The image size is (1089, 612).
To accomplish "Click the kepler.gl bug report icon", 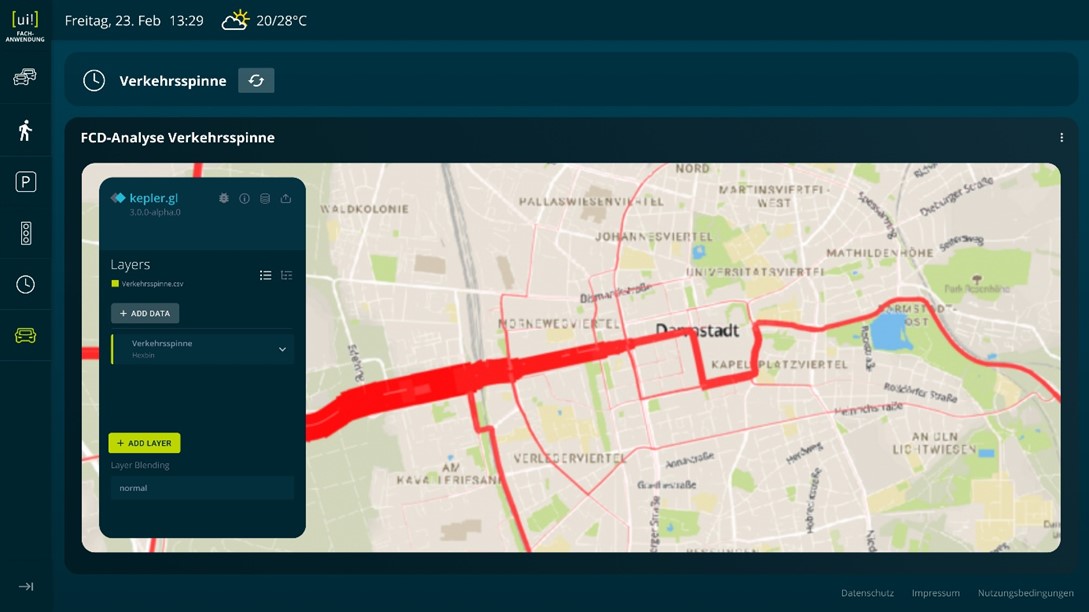I will click(x=224, y=199).
